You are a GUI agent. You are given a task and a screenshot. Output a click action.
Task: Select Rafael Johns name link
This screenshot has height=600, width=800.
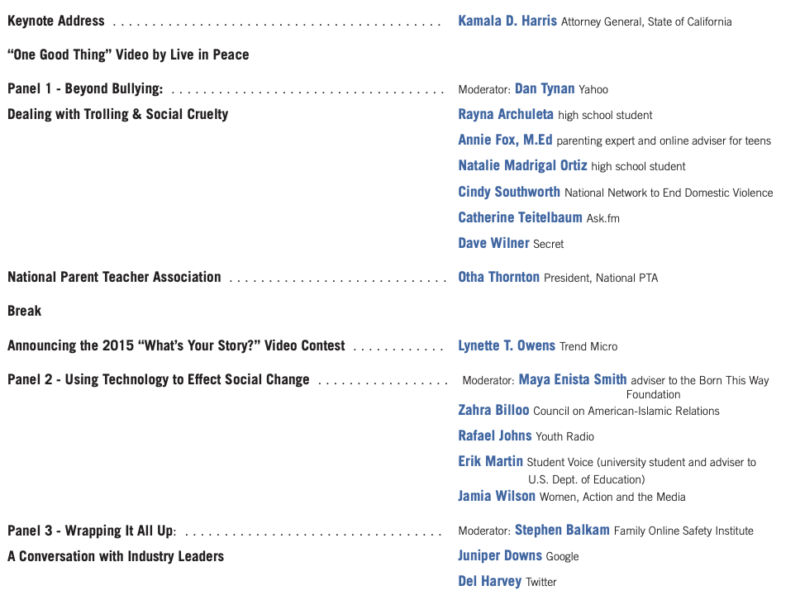tap(495, 436)
